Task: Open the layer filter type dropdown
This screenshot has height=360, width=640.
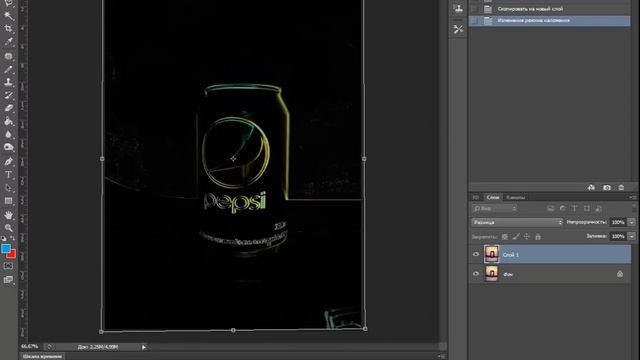Action: [495, 209]
